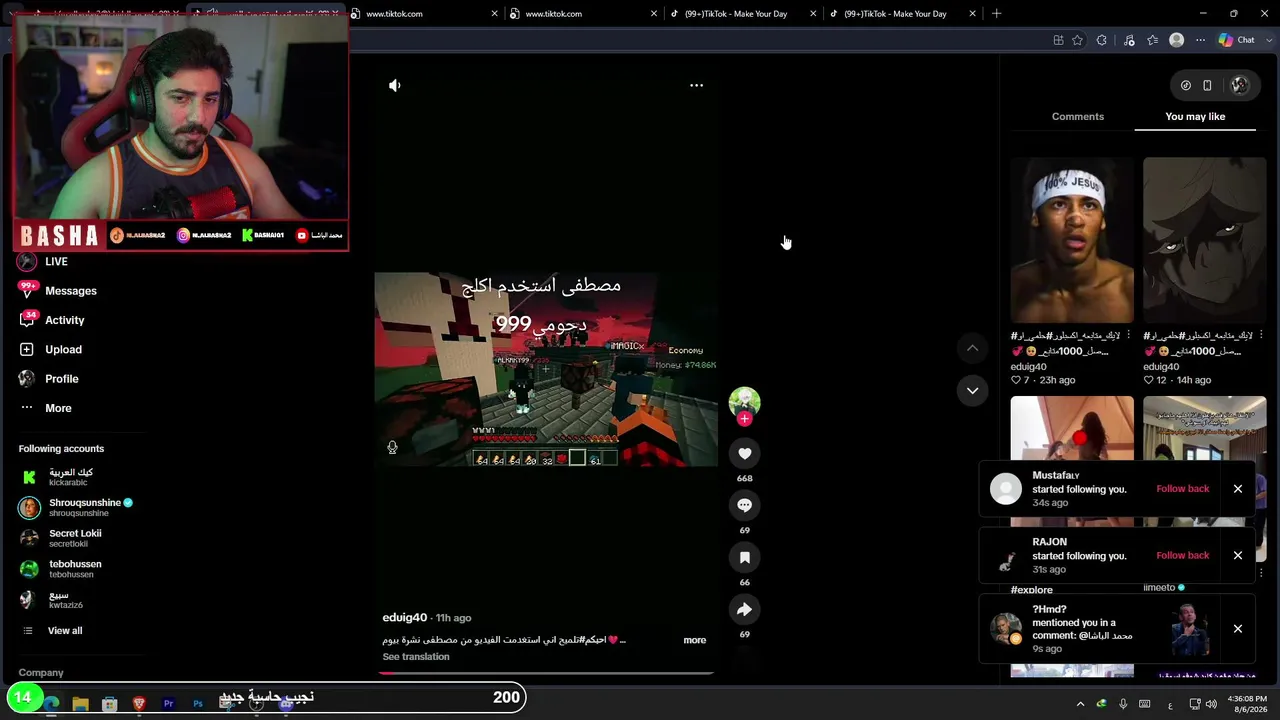Switch to the Comments tab
Image resolution: width=1280 pixels, height=720 pixels.
pos(1077,116)
